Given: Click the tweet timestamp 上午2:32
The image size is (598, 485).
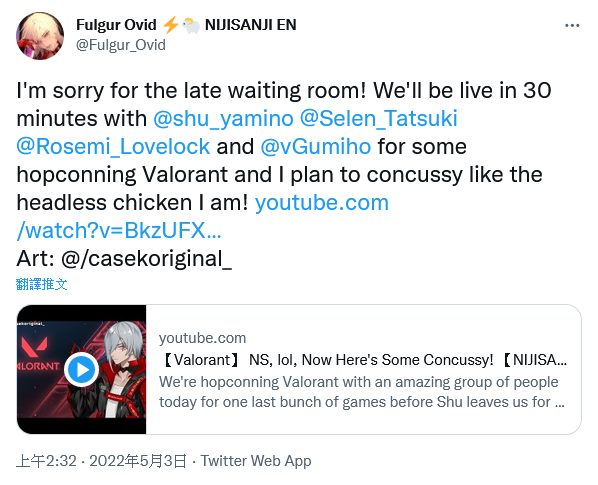Looking at the screenshot, I should pyautogui.click(x=46, y=461).
